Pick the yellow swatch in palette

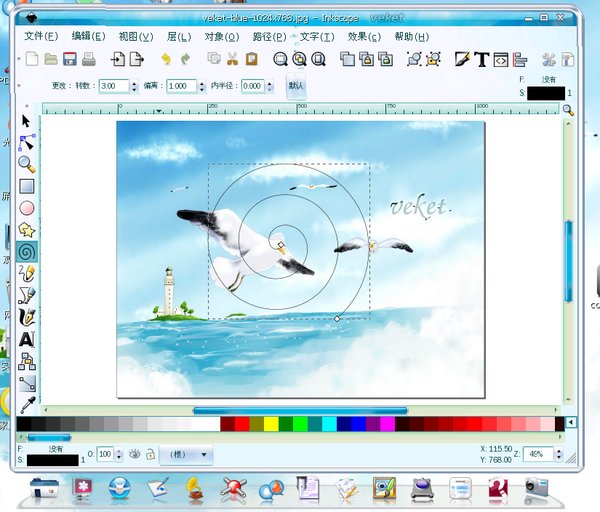[271, 424]
